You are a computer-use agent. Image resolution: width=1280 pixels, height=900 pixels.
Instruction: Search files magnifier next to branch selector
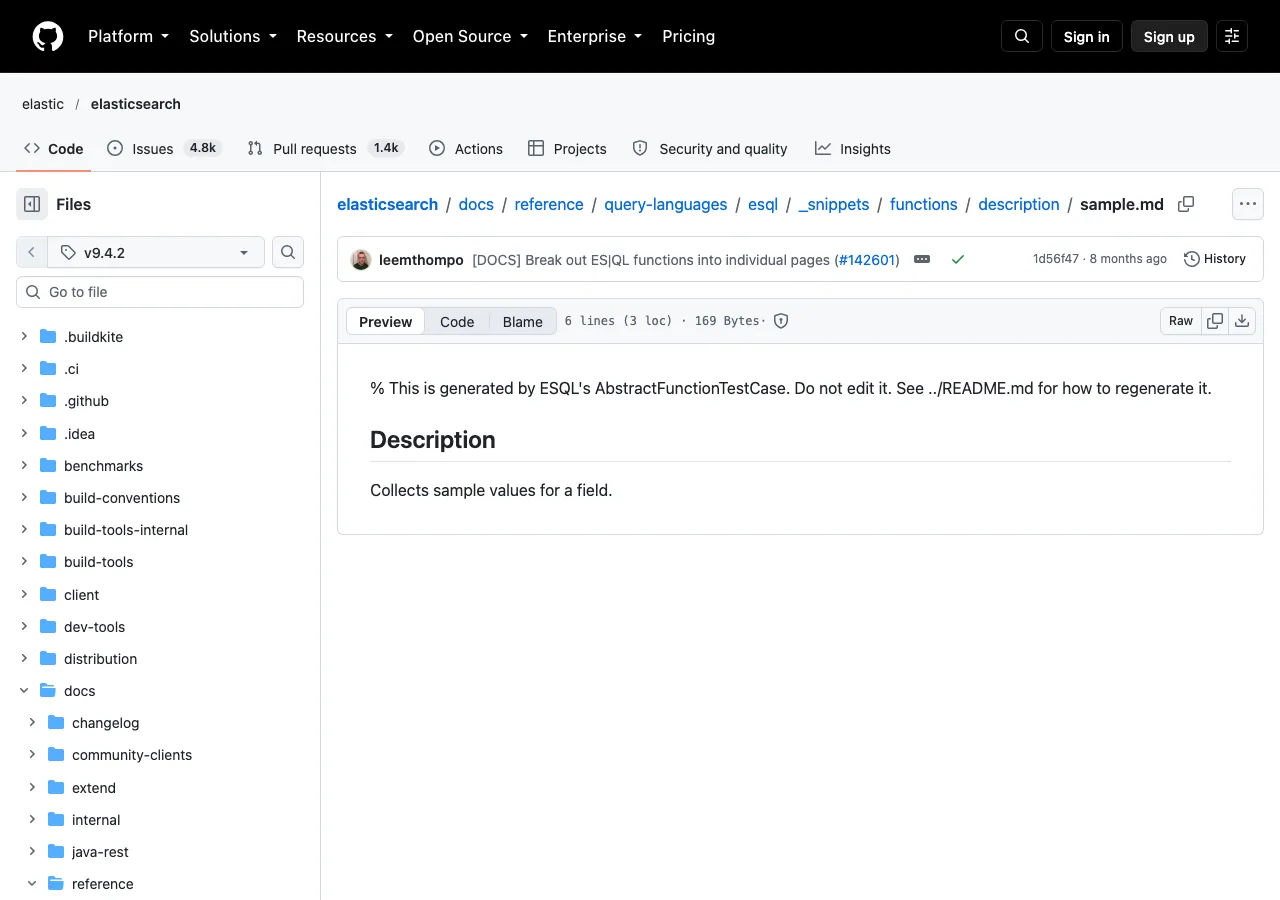coord(288,252)
